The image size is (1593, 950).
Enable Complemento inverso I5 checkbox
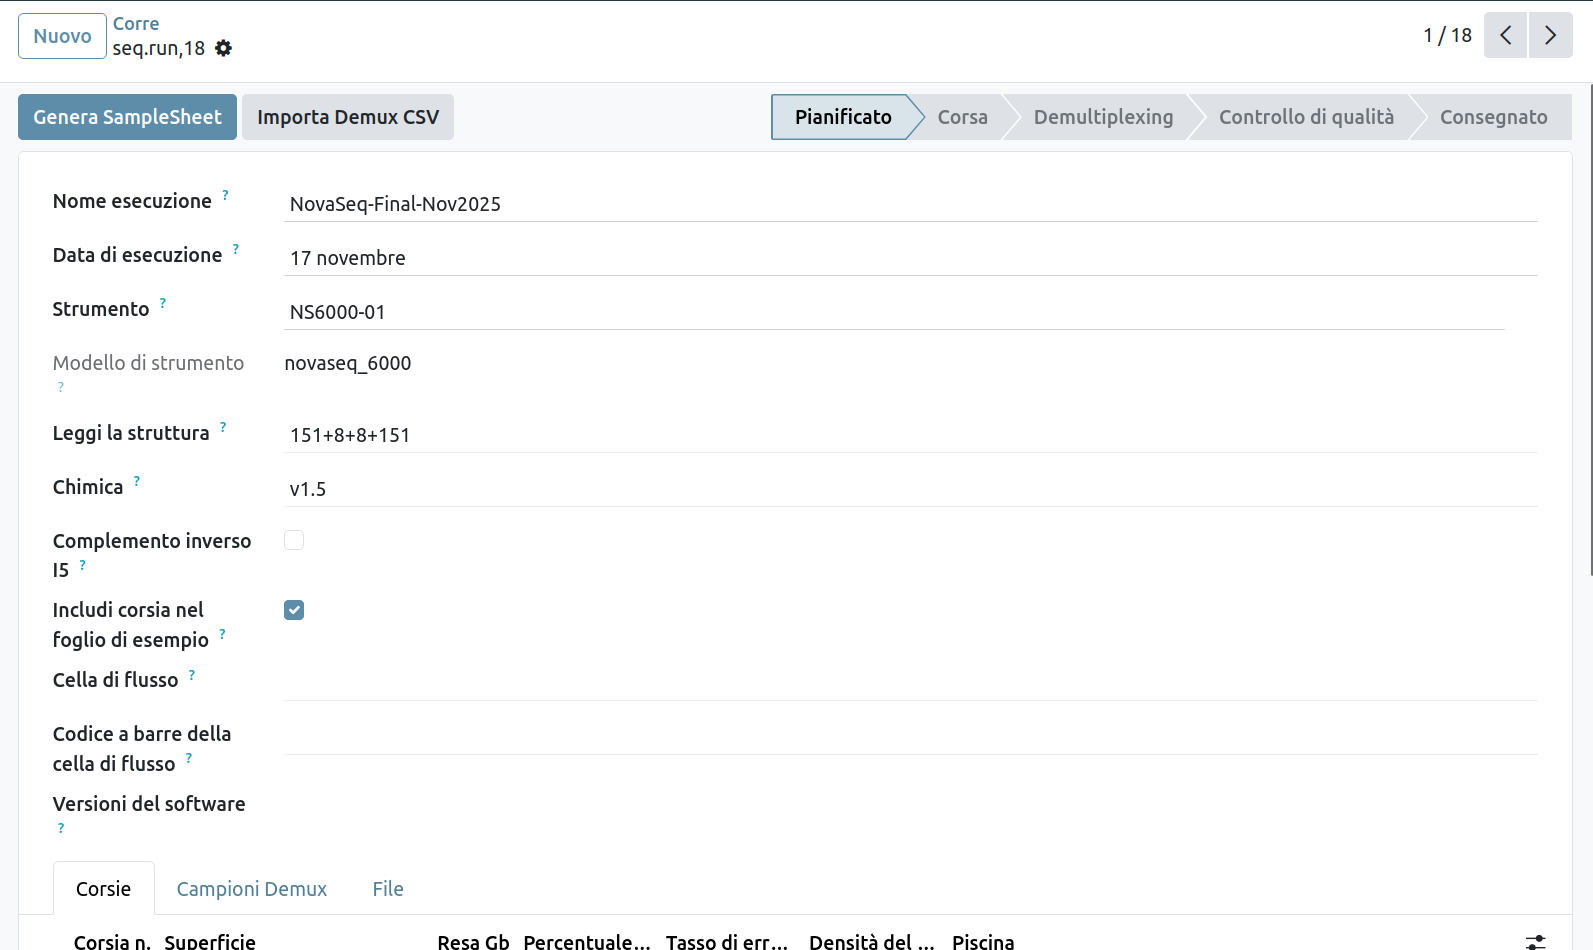[x=294, y=540]
